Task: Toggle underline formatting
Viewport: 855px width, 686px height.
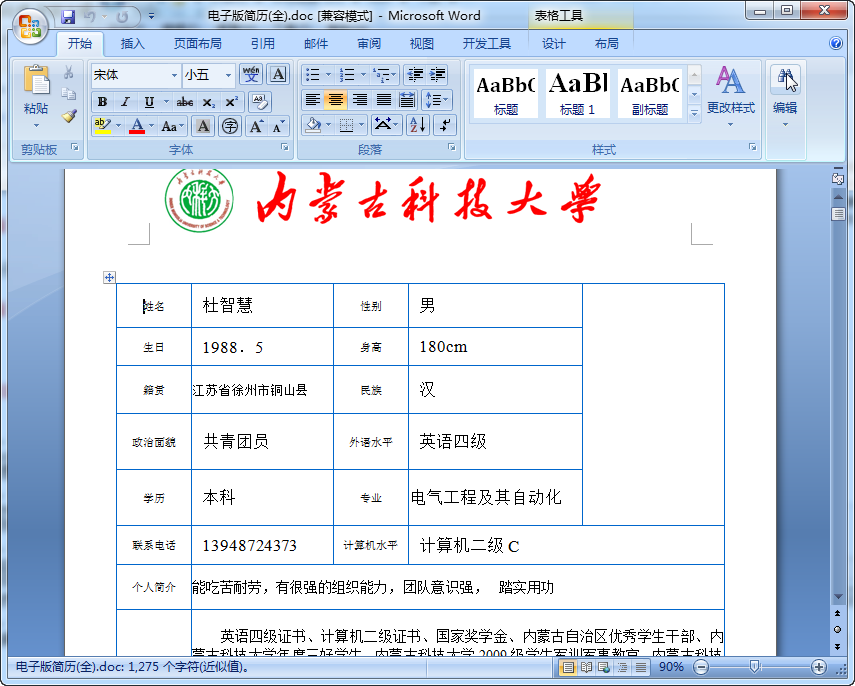Action: 149,101
